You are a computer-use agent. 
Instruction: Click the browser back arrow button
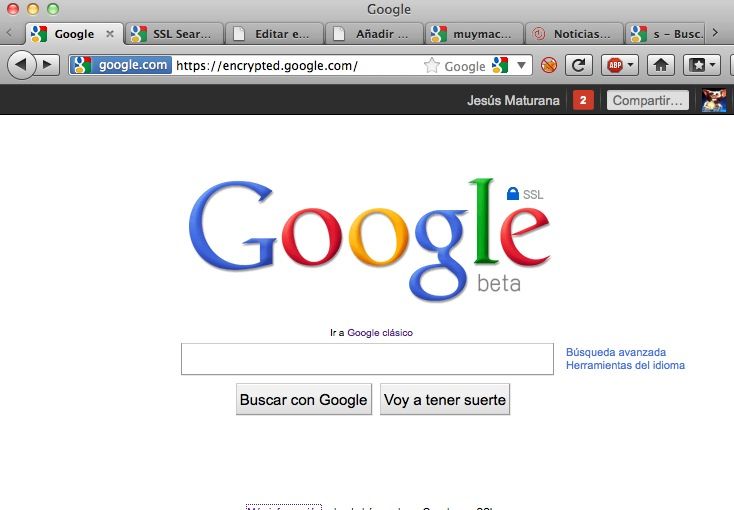point(22,65)
